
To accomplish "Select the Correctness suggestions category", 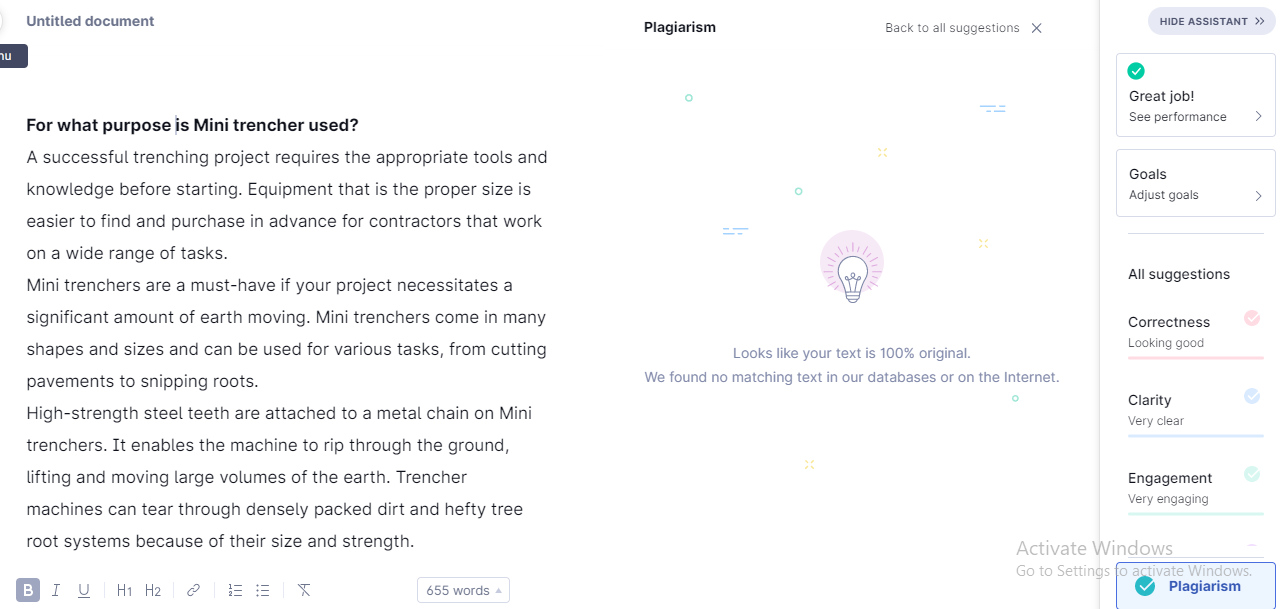I will 1193,332.
